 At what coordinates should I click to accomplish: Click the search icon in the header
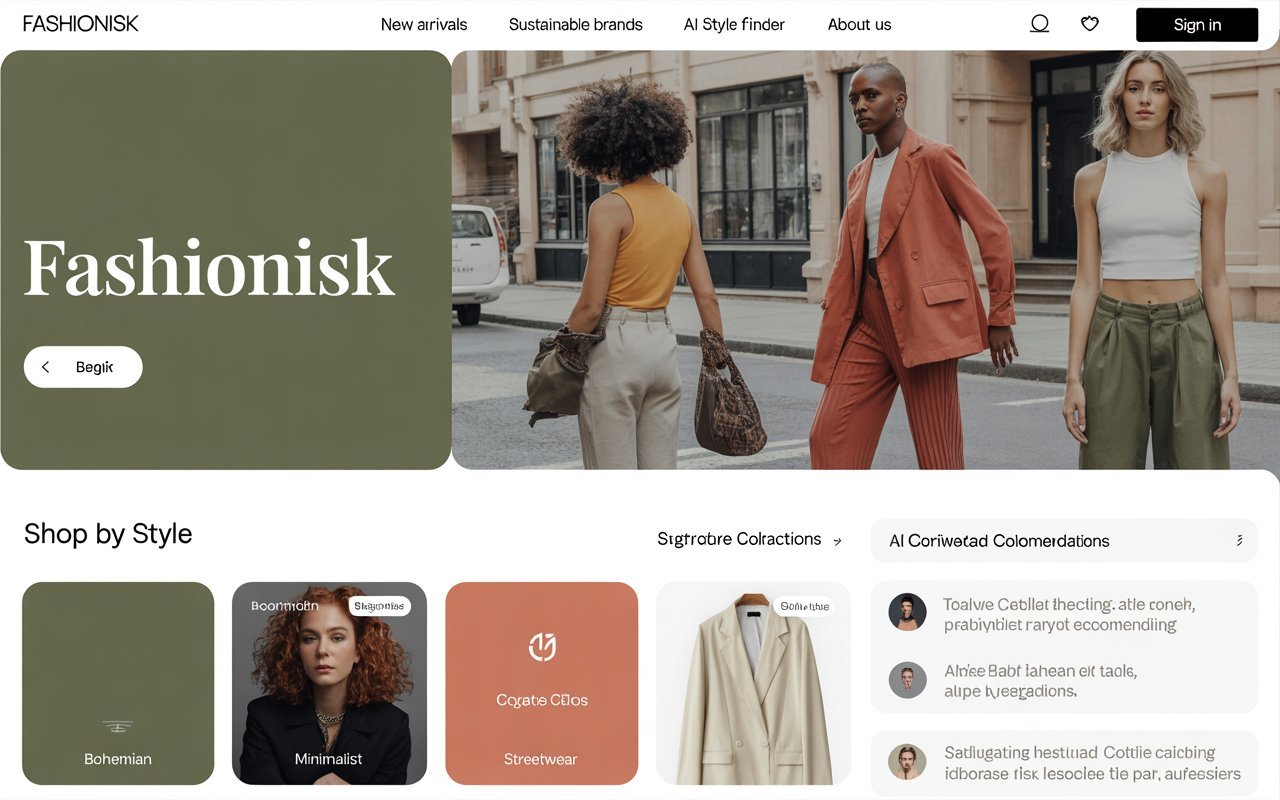point(1040,23)
